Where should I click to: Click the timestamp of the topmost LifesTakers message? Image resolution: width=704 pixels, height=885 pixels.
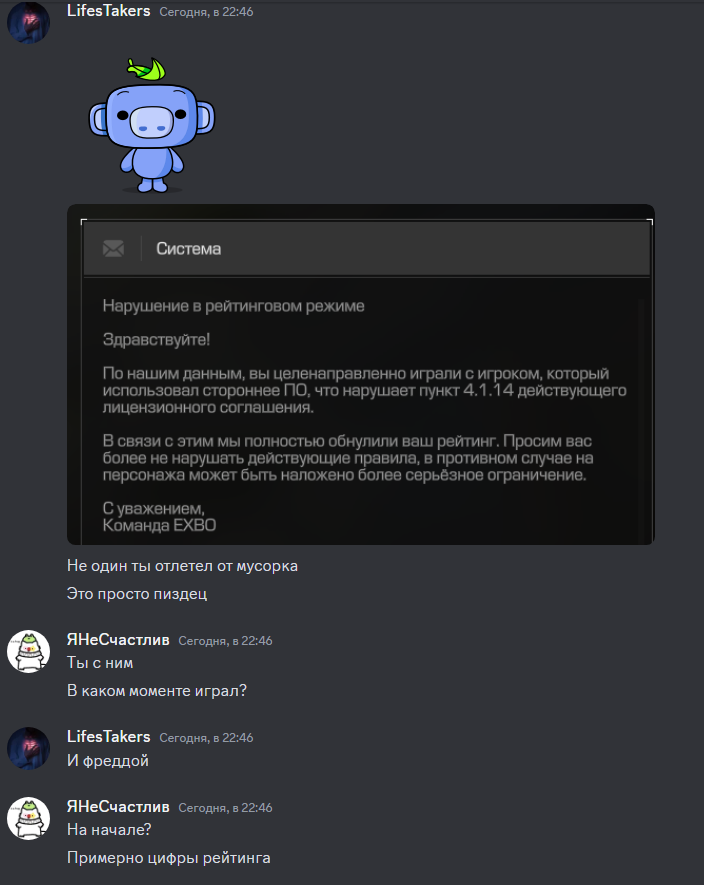click(x=206, y=12)
